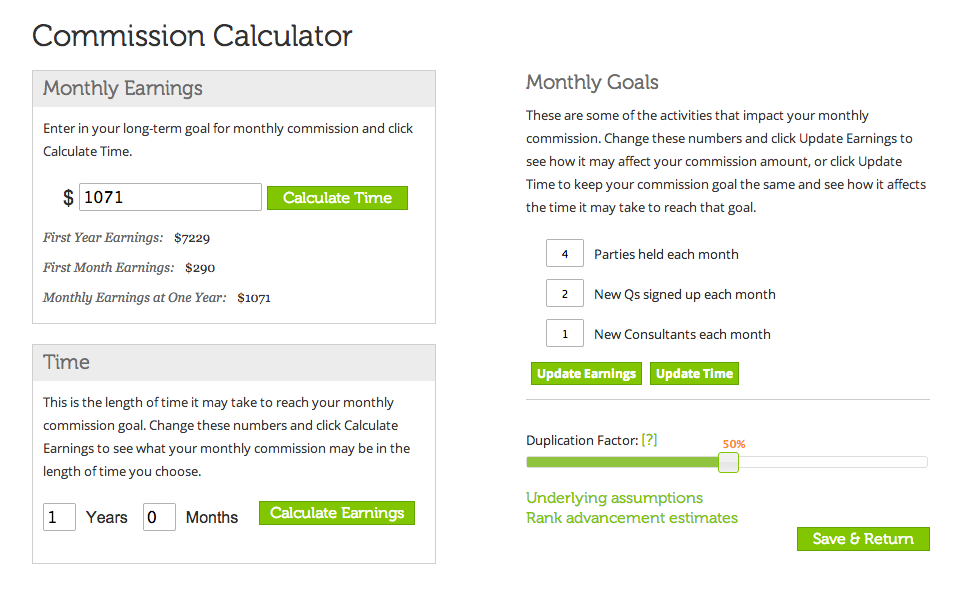The height and width of the screenshot is (596, 956).
Task: Click the Commission Calculator page title
Action: pyautogui.click(x=192, y=36)
